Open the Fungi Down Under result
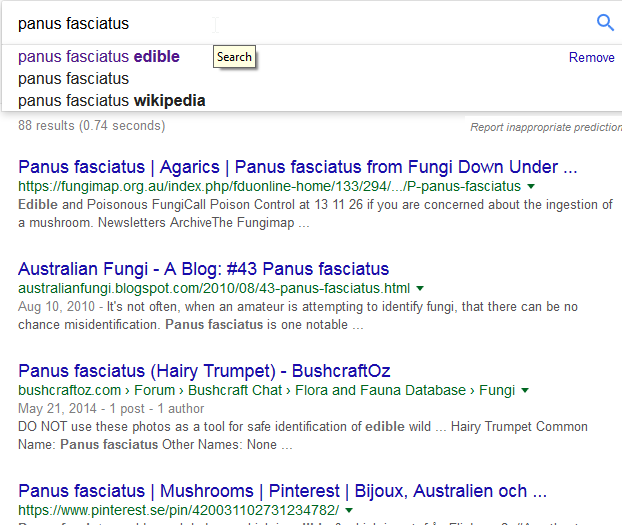The height and width of the screenshot is (525, 622). tap(298, 167)
